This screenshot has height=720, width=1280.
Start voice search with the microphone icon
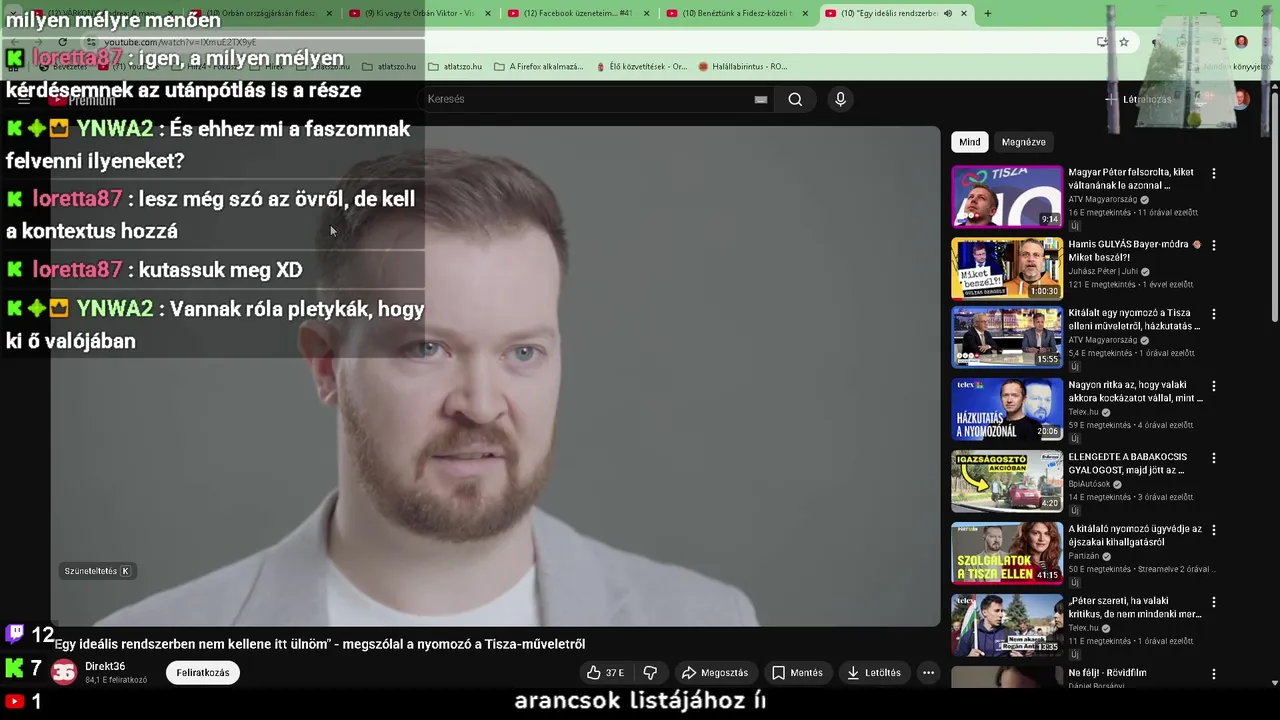click(840, 99)
